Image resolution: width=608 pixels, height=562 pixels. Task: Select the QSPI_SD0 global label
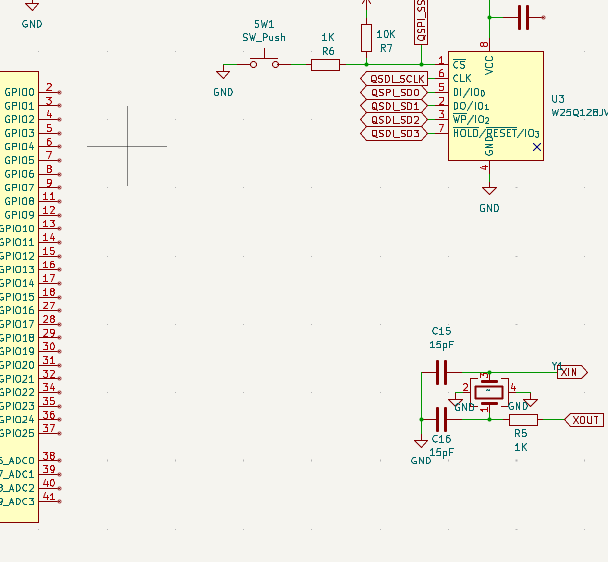click(392, 92)
